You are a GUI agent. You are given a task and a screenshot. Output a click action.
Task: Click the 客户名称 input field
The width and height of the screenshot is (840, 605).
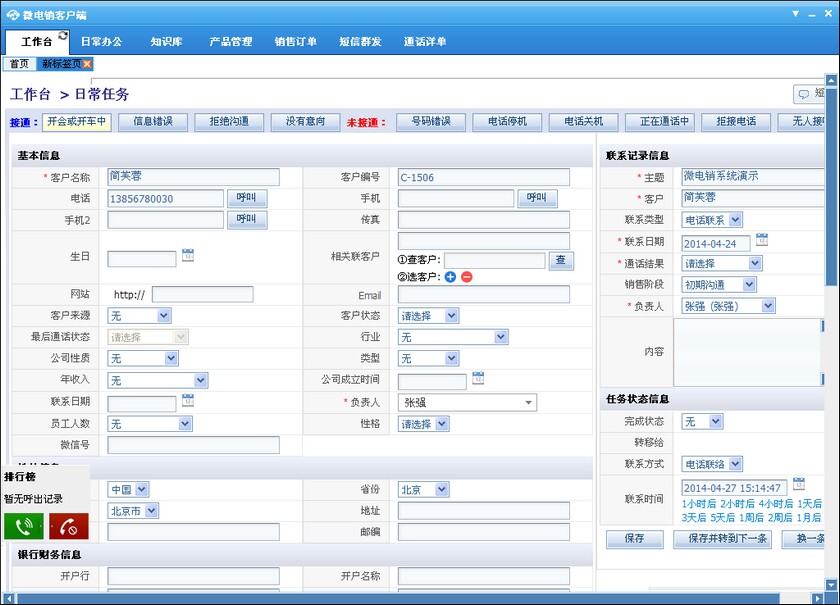click(x=193, y=177)
